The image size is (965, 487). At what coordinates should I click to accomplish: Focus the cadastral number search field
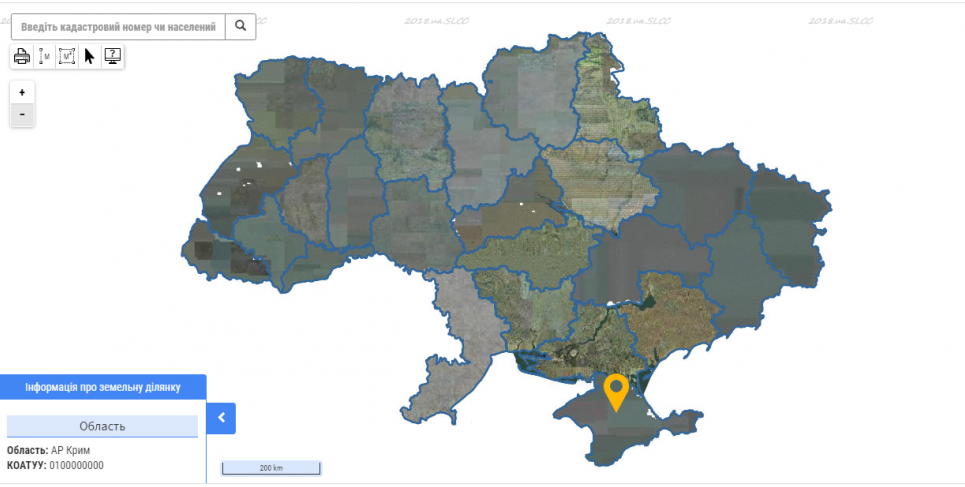tap(118, 27)
